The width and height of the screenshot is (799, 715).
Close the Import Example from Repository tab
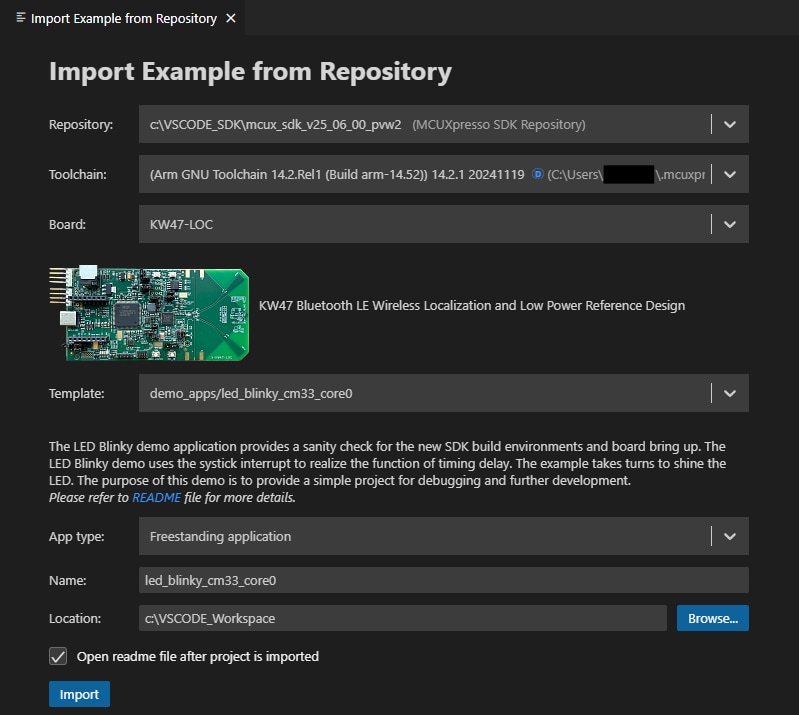[231, 18]
